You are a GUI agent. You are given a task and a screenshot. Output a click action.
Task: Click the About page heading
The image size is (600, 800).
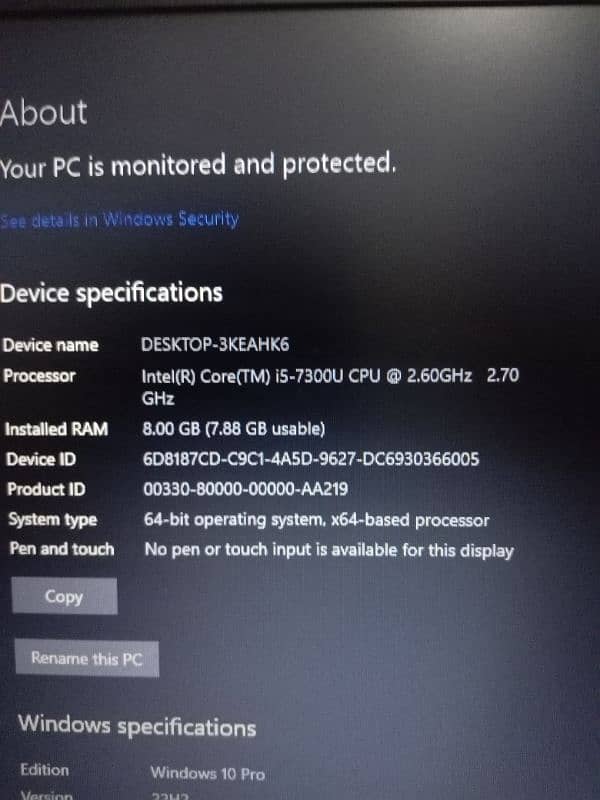[x=43, y=112]
